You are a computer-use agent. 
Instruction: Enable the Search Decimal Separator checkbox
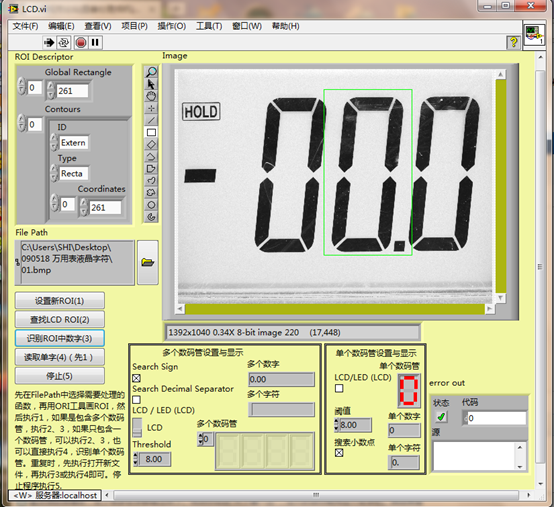coord(136,400)
